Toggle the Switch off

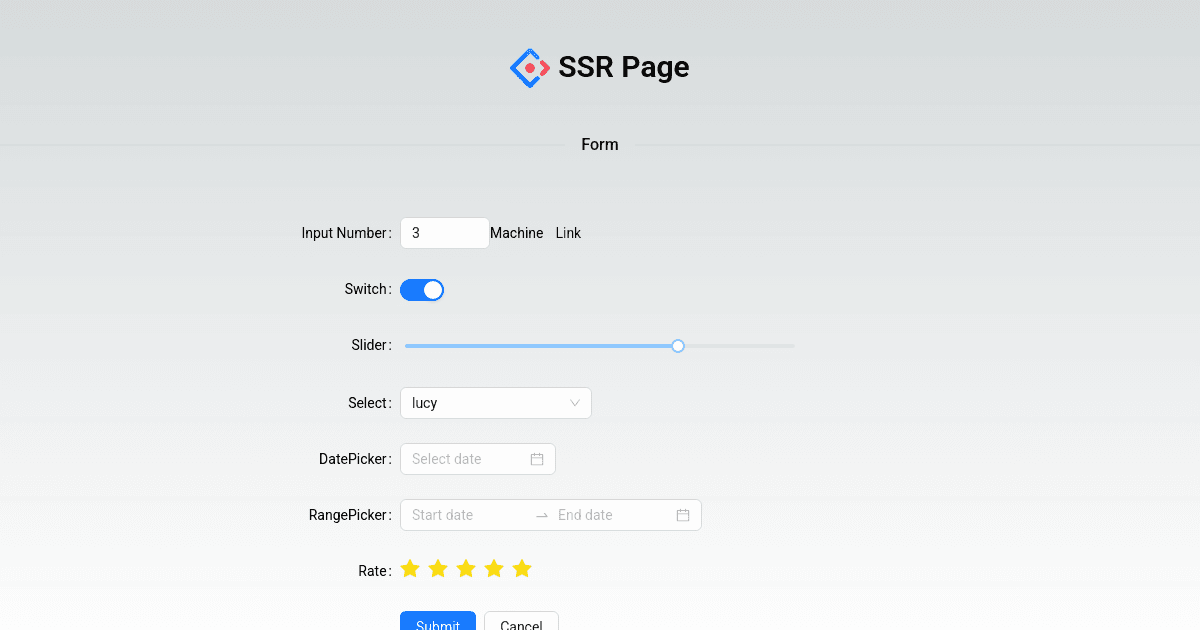[x=421, y=289]
